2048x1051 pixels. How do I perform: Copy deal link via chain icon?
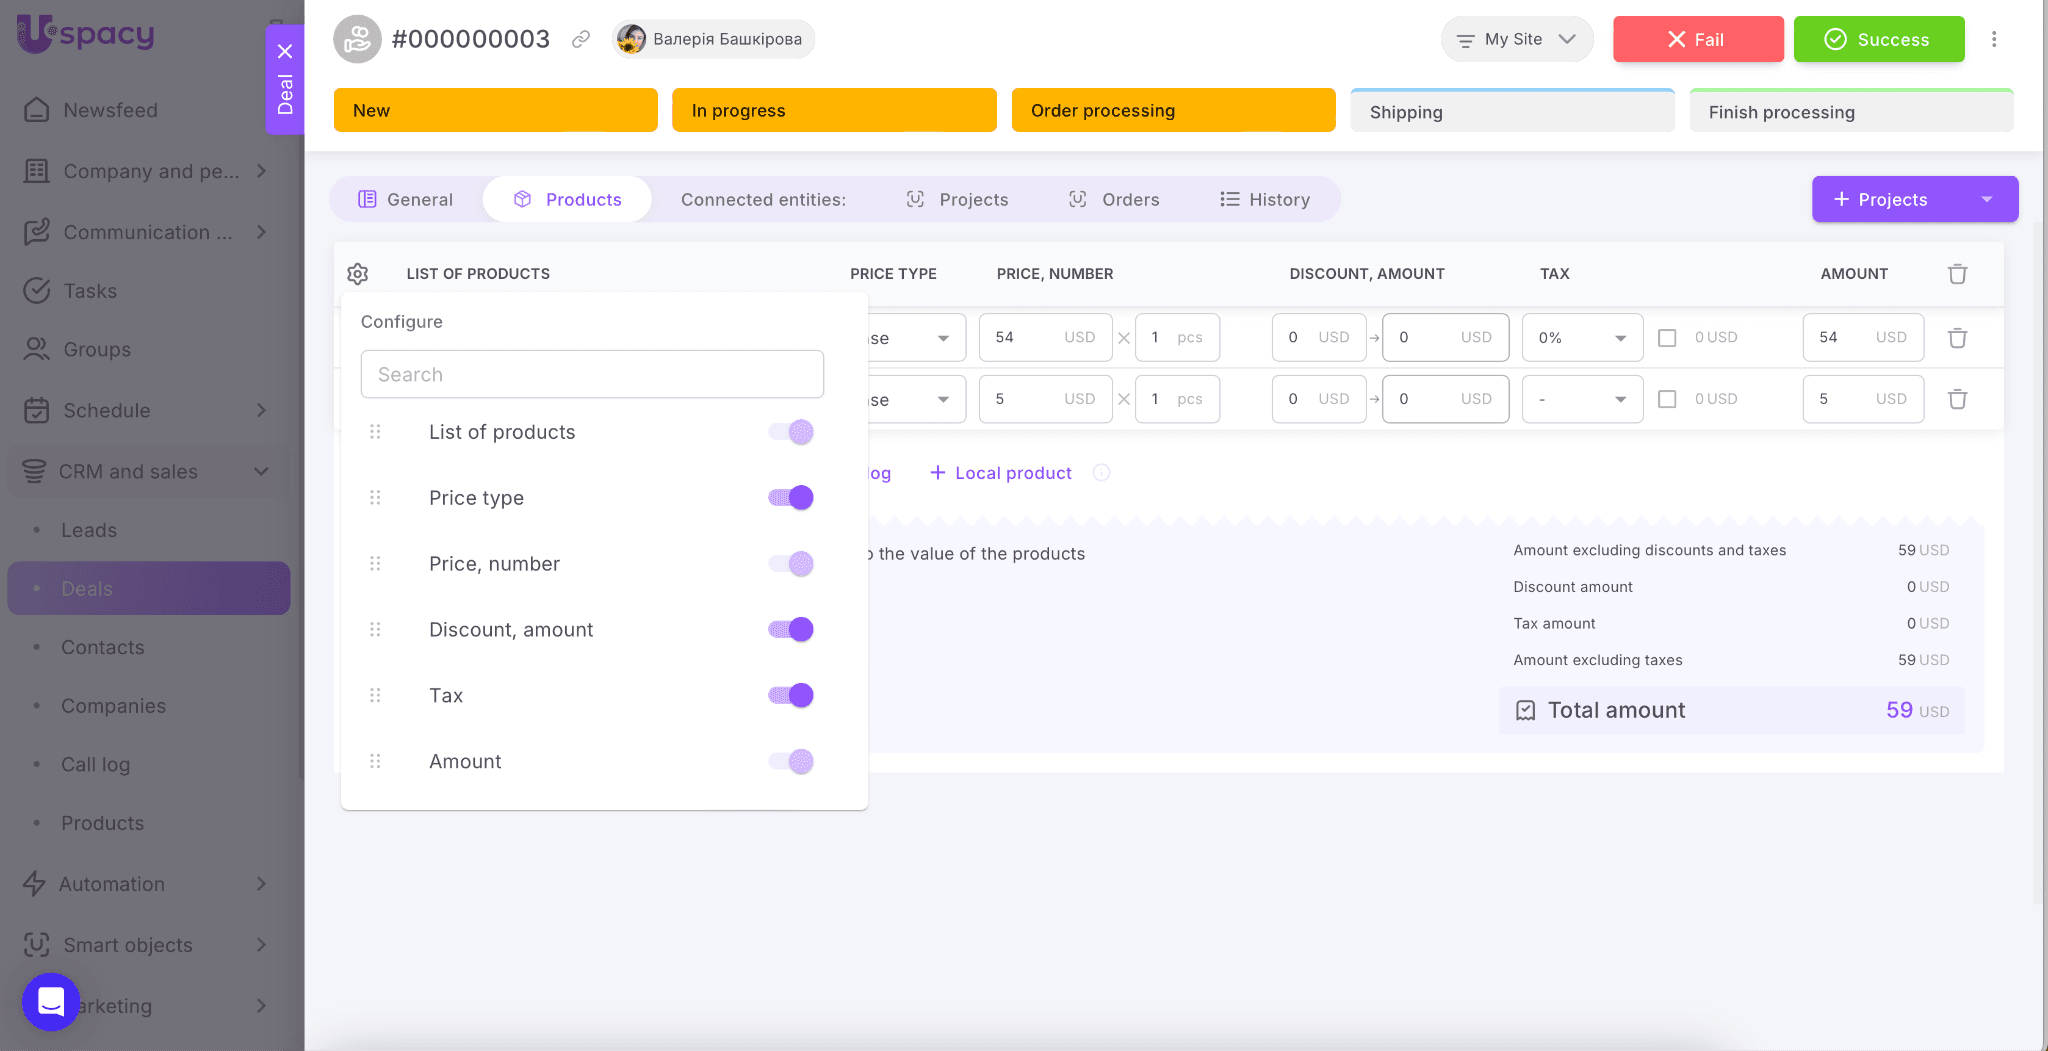pos(581,39)
